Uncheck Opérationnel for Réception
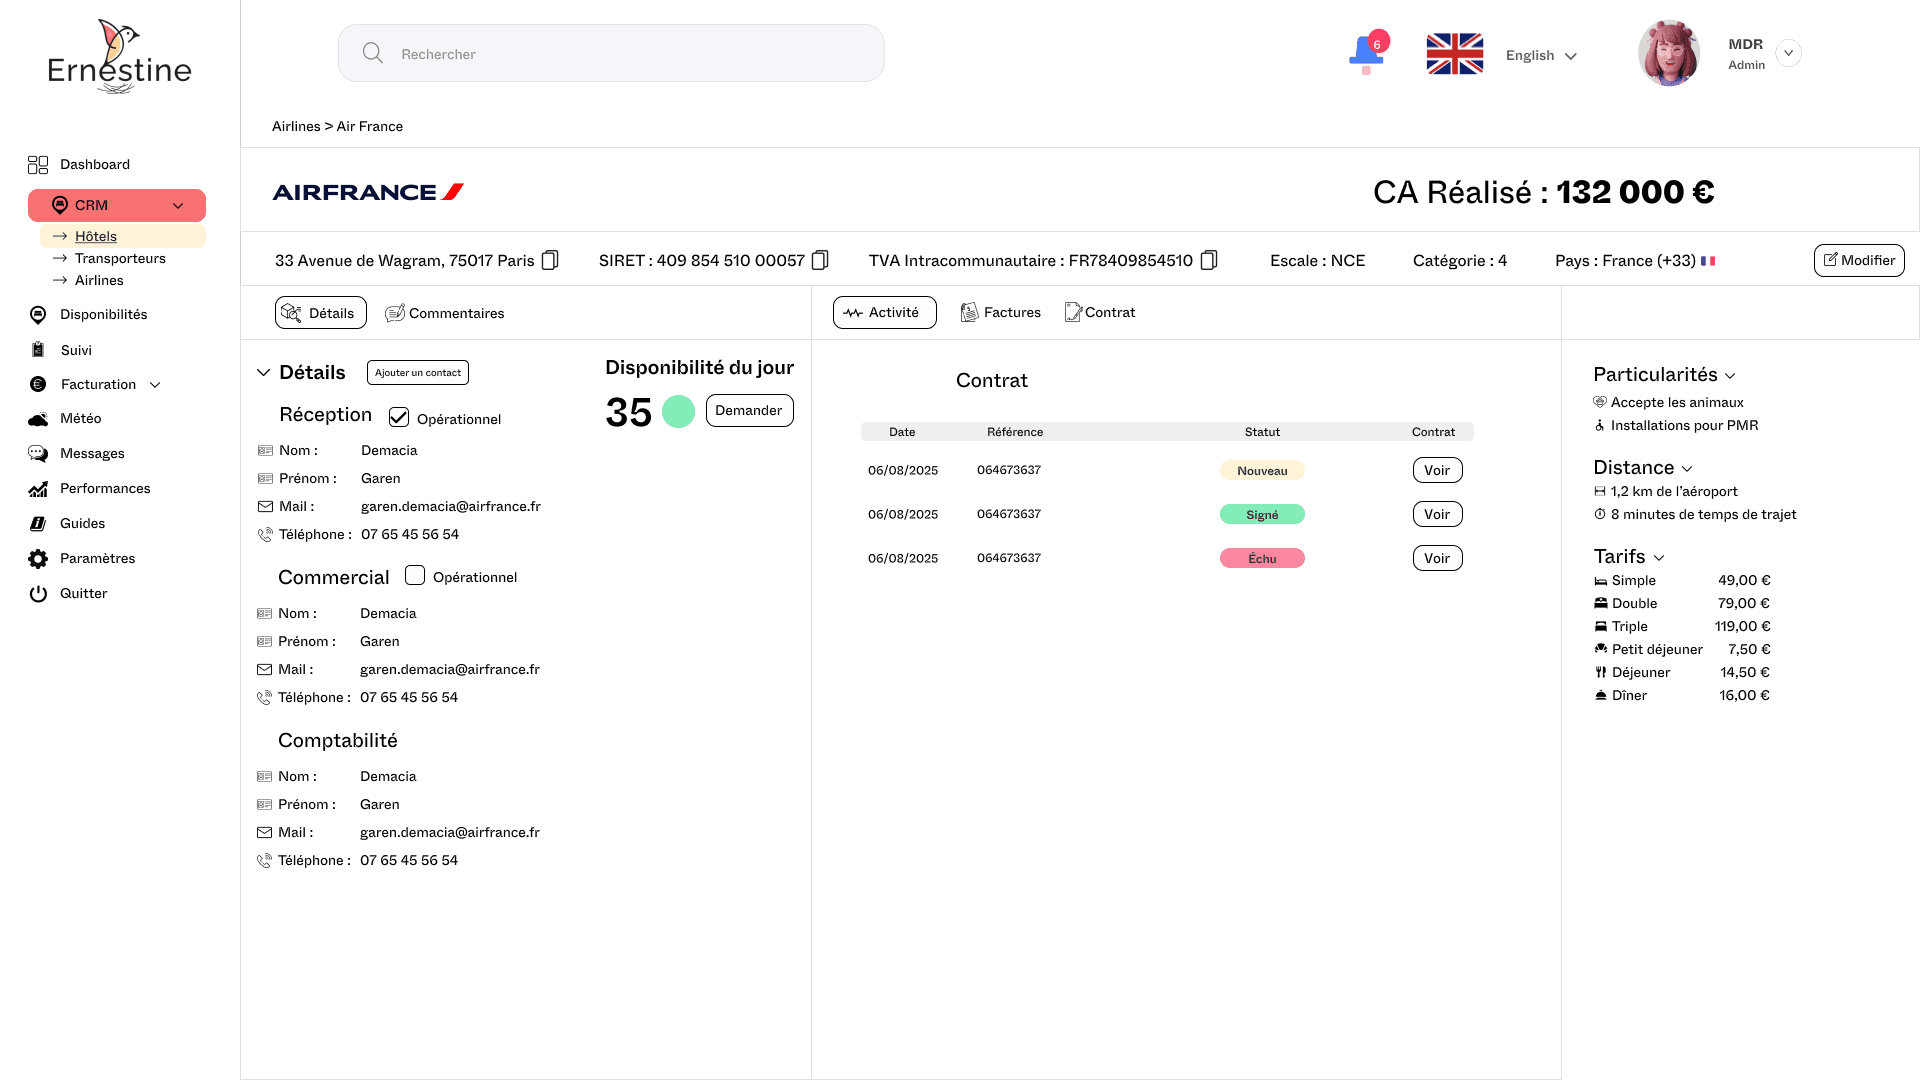Image resolution: width=1920 pixels, height=1080 pixels. pyautogui.click(x=399, y=417)
